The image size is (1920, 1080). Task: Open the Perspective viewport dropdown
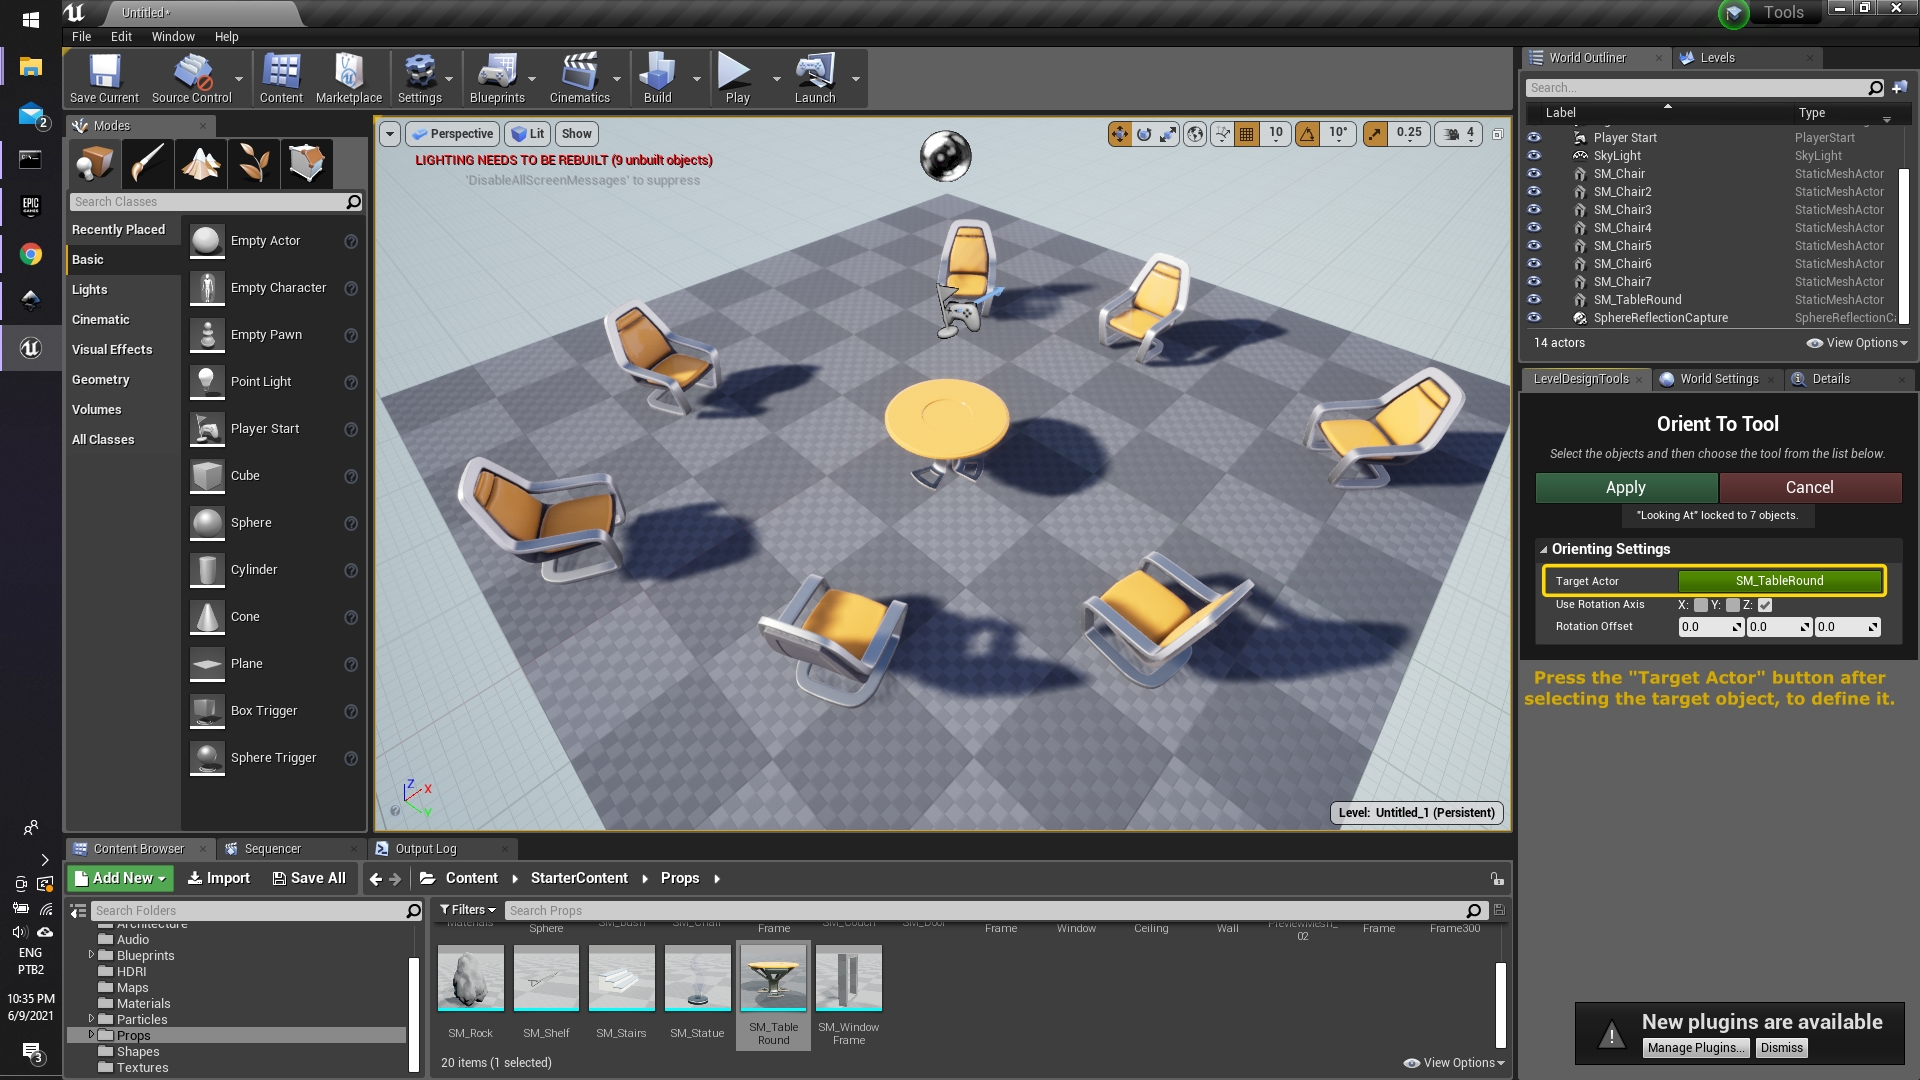click(x=452, y=133)
